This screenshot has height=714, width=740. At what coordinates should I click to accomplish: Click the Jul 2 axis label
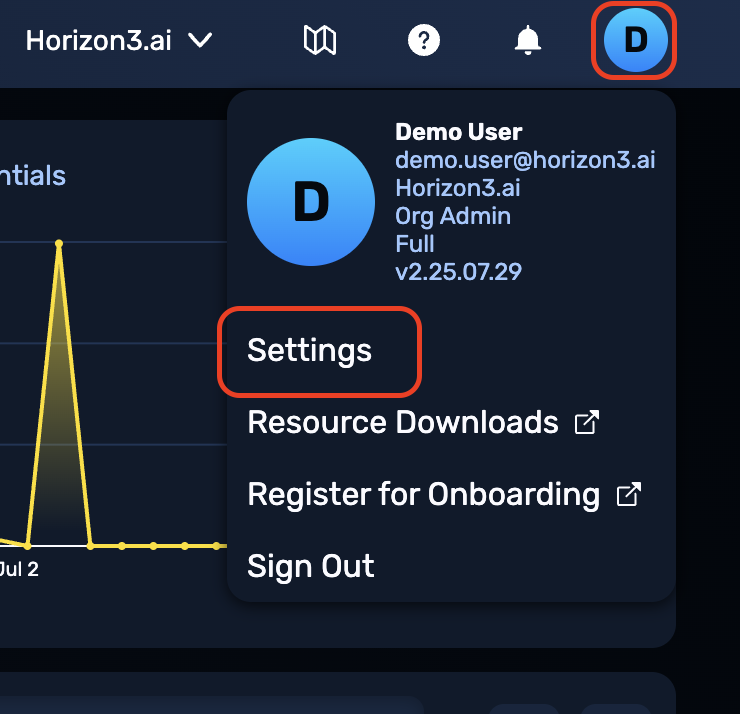tap(19, 569)
